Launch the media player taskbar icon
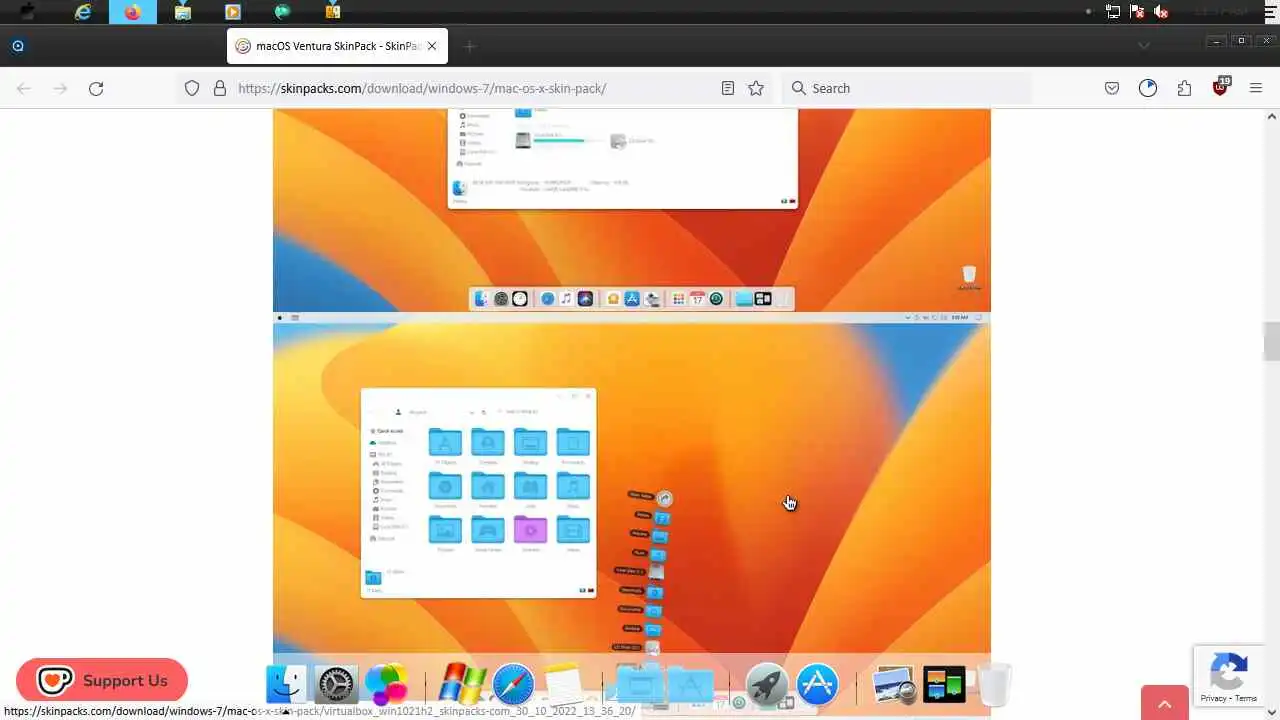 click(x=233, y=12)
